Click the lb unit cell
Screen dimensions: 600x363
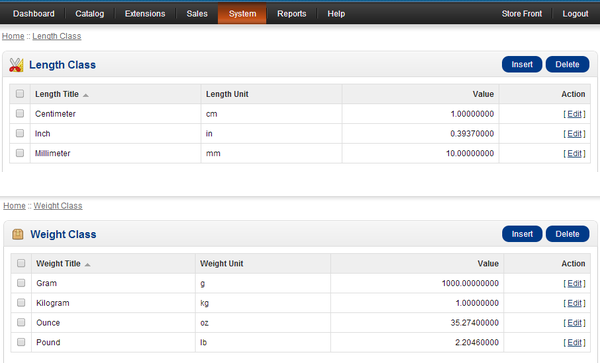point(263,342)
